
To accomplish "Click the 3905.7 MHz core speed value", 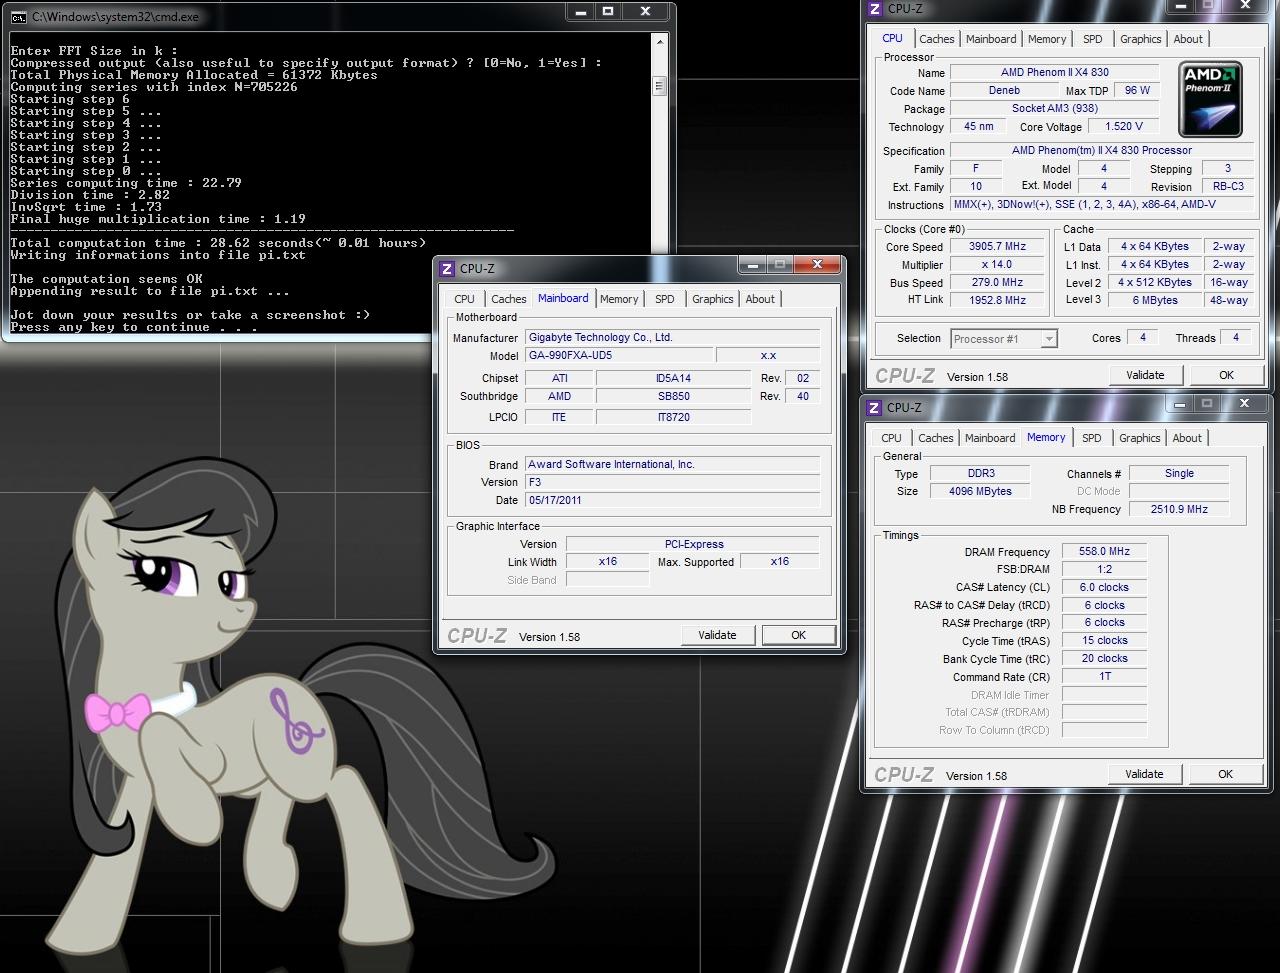I will 997,246.
